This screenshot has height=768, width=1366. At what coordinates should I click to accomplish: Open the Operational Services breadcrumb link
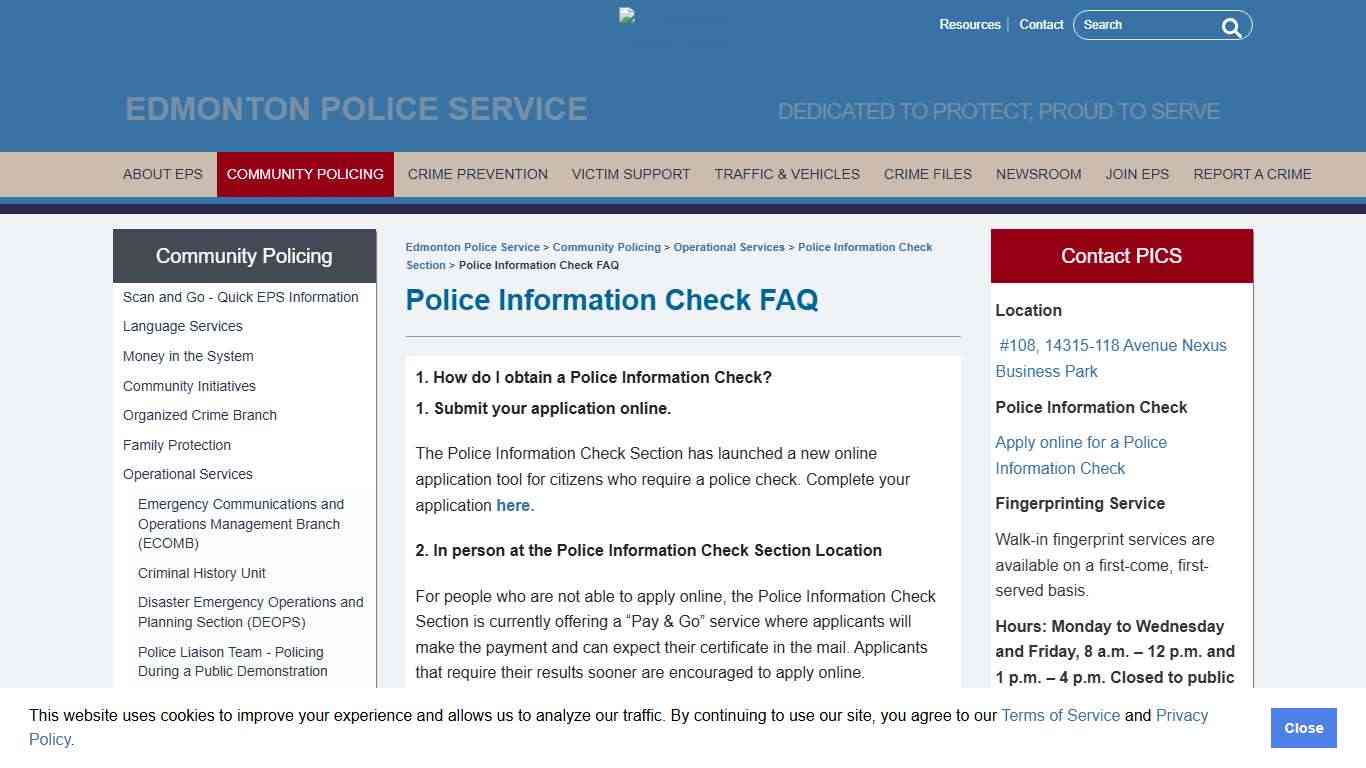(x=729, y=247)
